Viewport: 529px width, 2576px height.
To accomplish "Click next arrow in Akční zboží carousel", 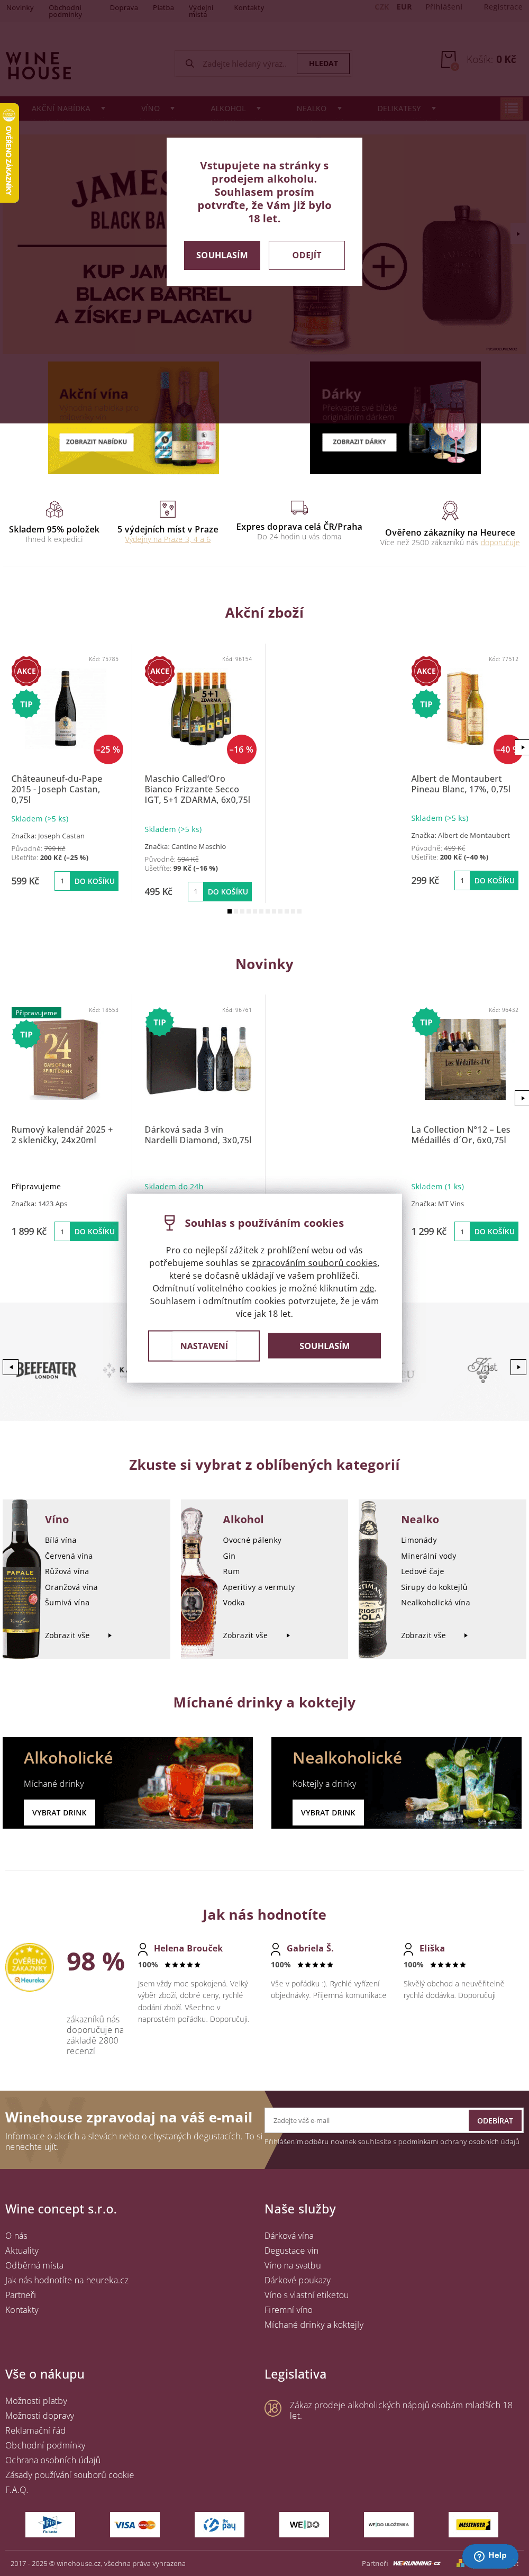I will (521, 747).
